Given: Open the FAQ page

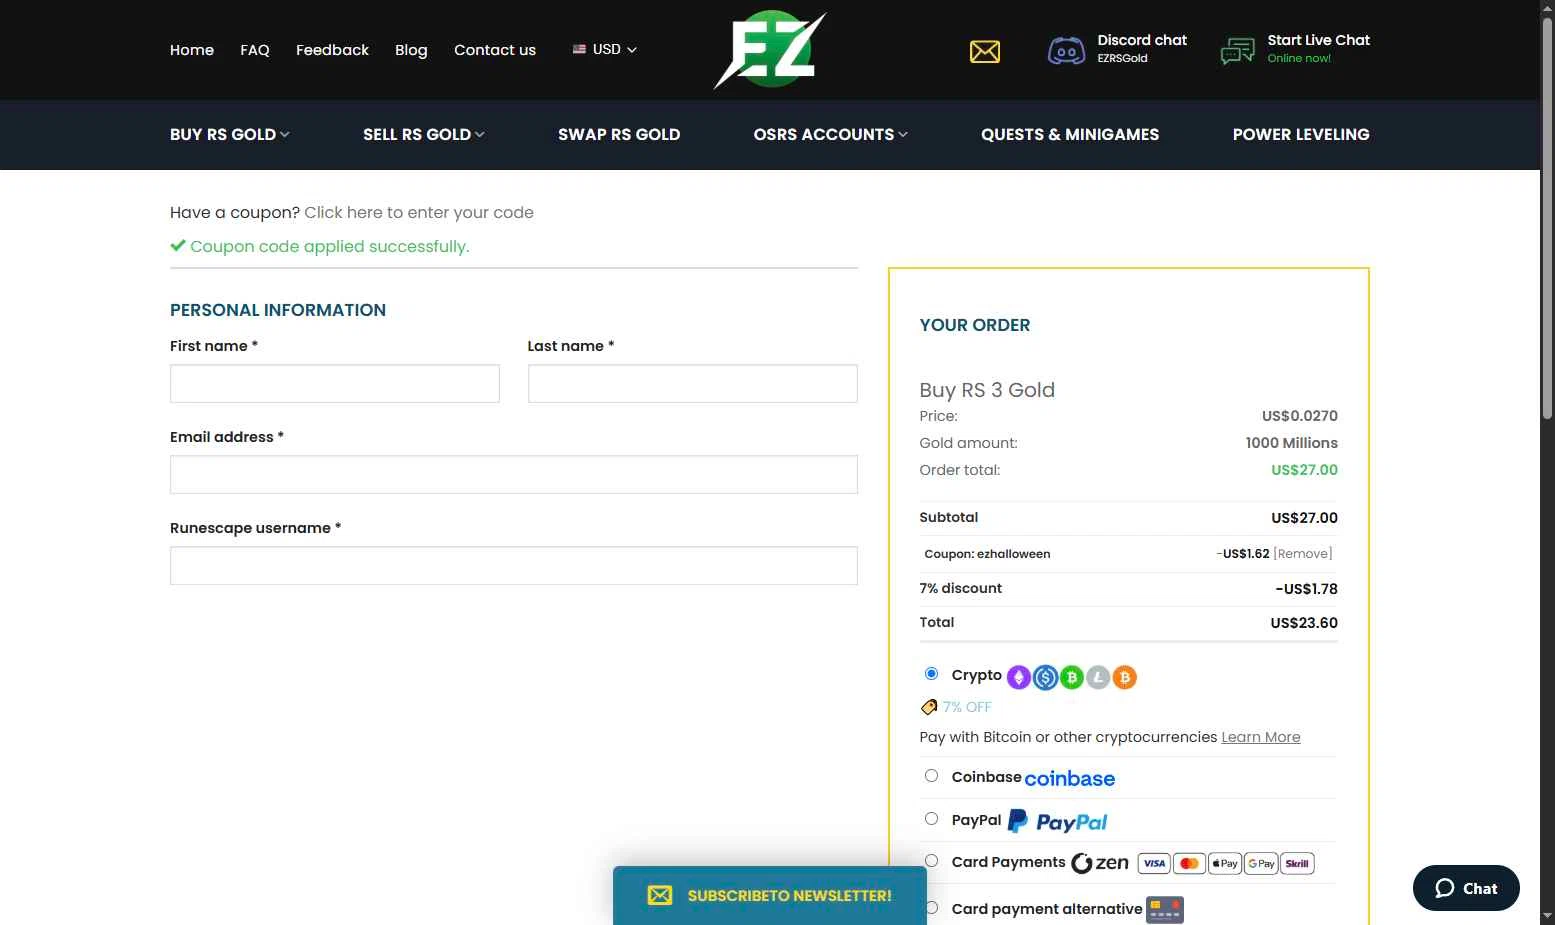Looking at the screenshot, I should [255, 50].
